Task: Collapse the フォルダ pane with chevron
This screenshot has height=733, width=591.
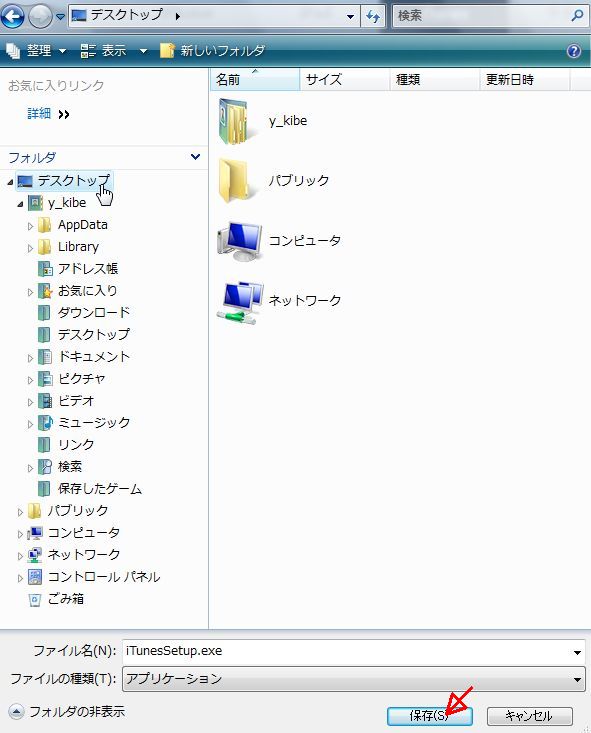Action: (195, 157)
